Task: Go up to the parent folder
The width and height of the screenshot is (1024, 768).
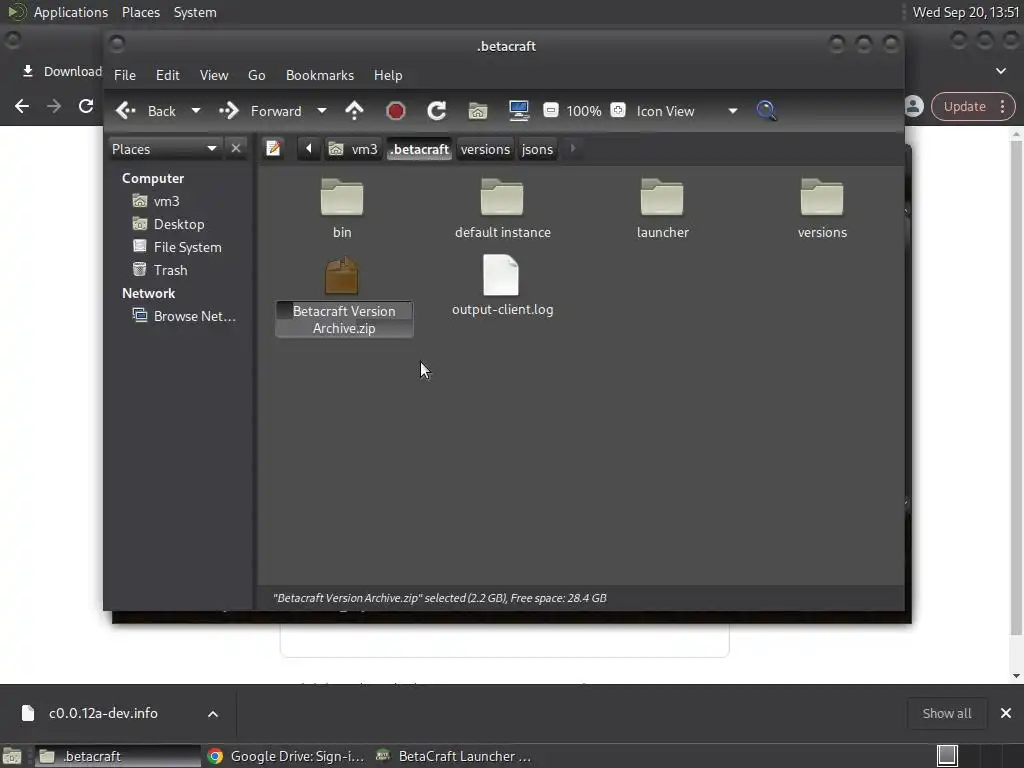Action: coord(354,111)
